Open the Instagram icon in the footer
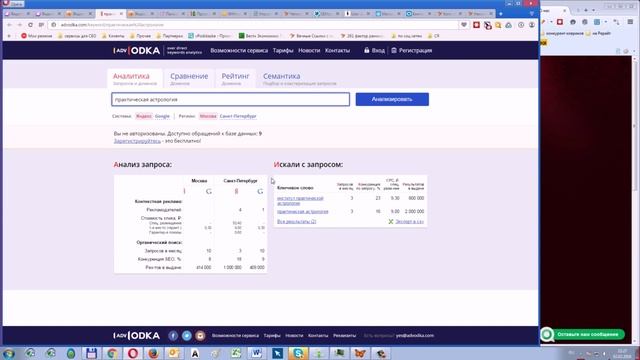This screenshot has width=640, height=360. click(x=200, y=336)
